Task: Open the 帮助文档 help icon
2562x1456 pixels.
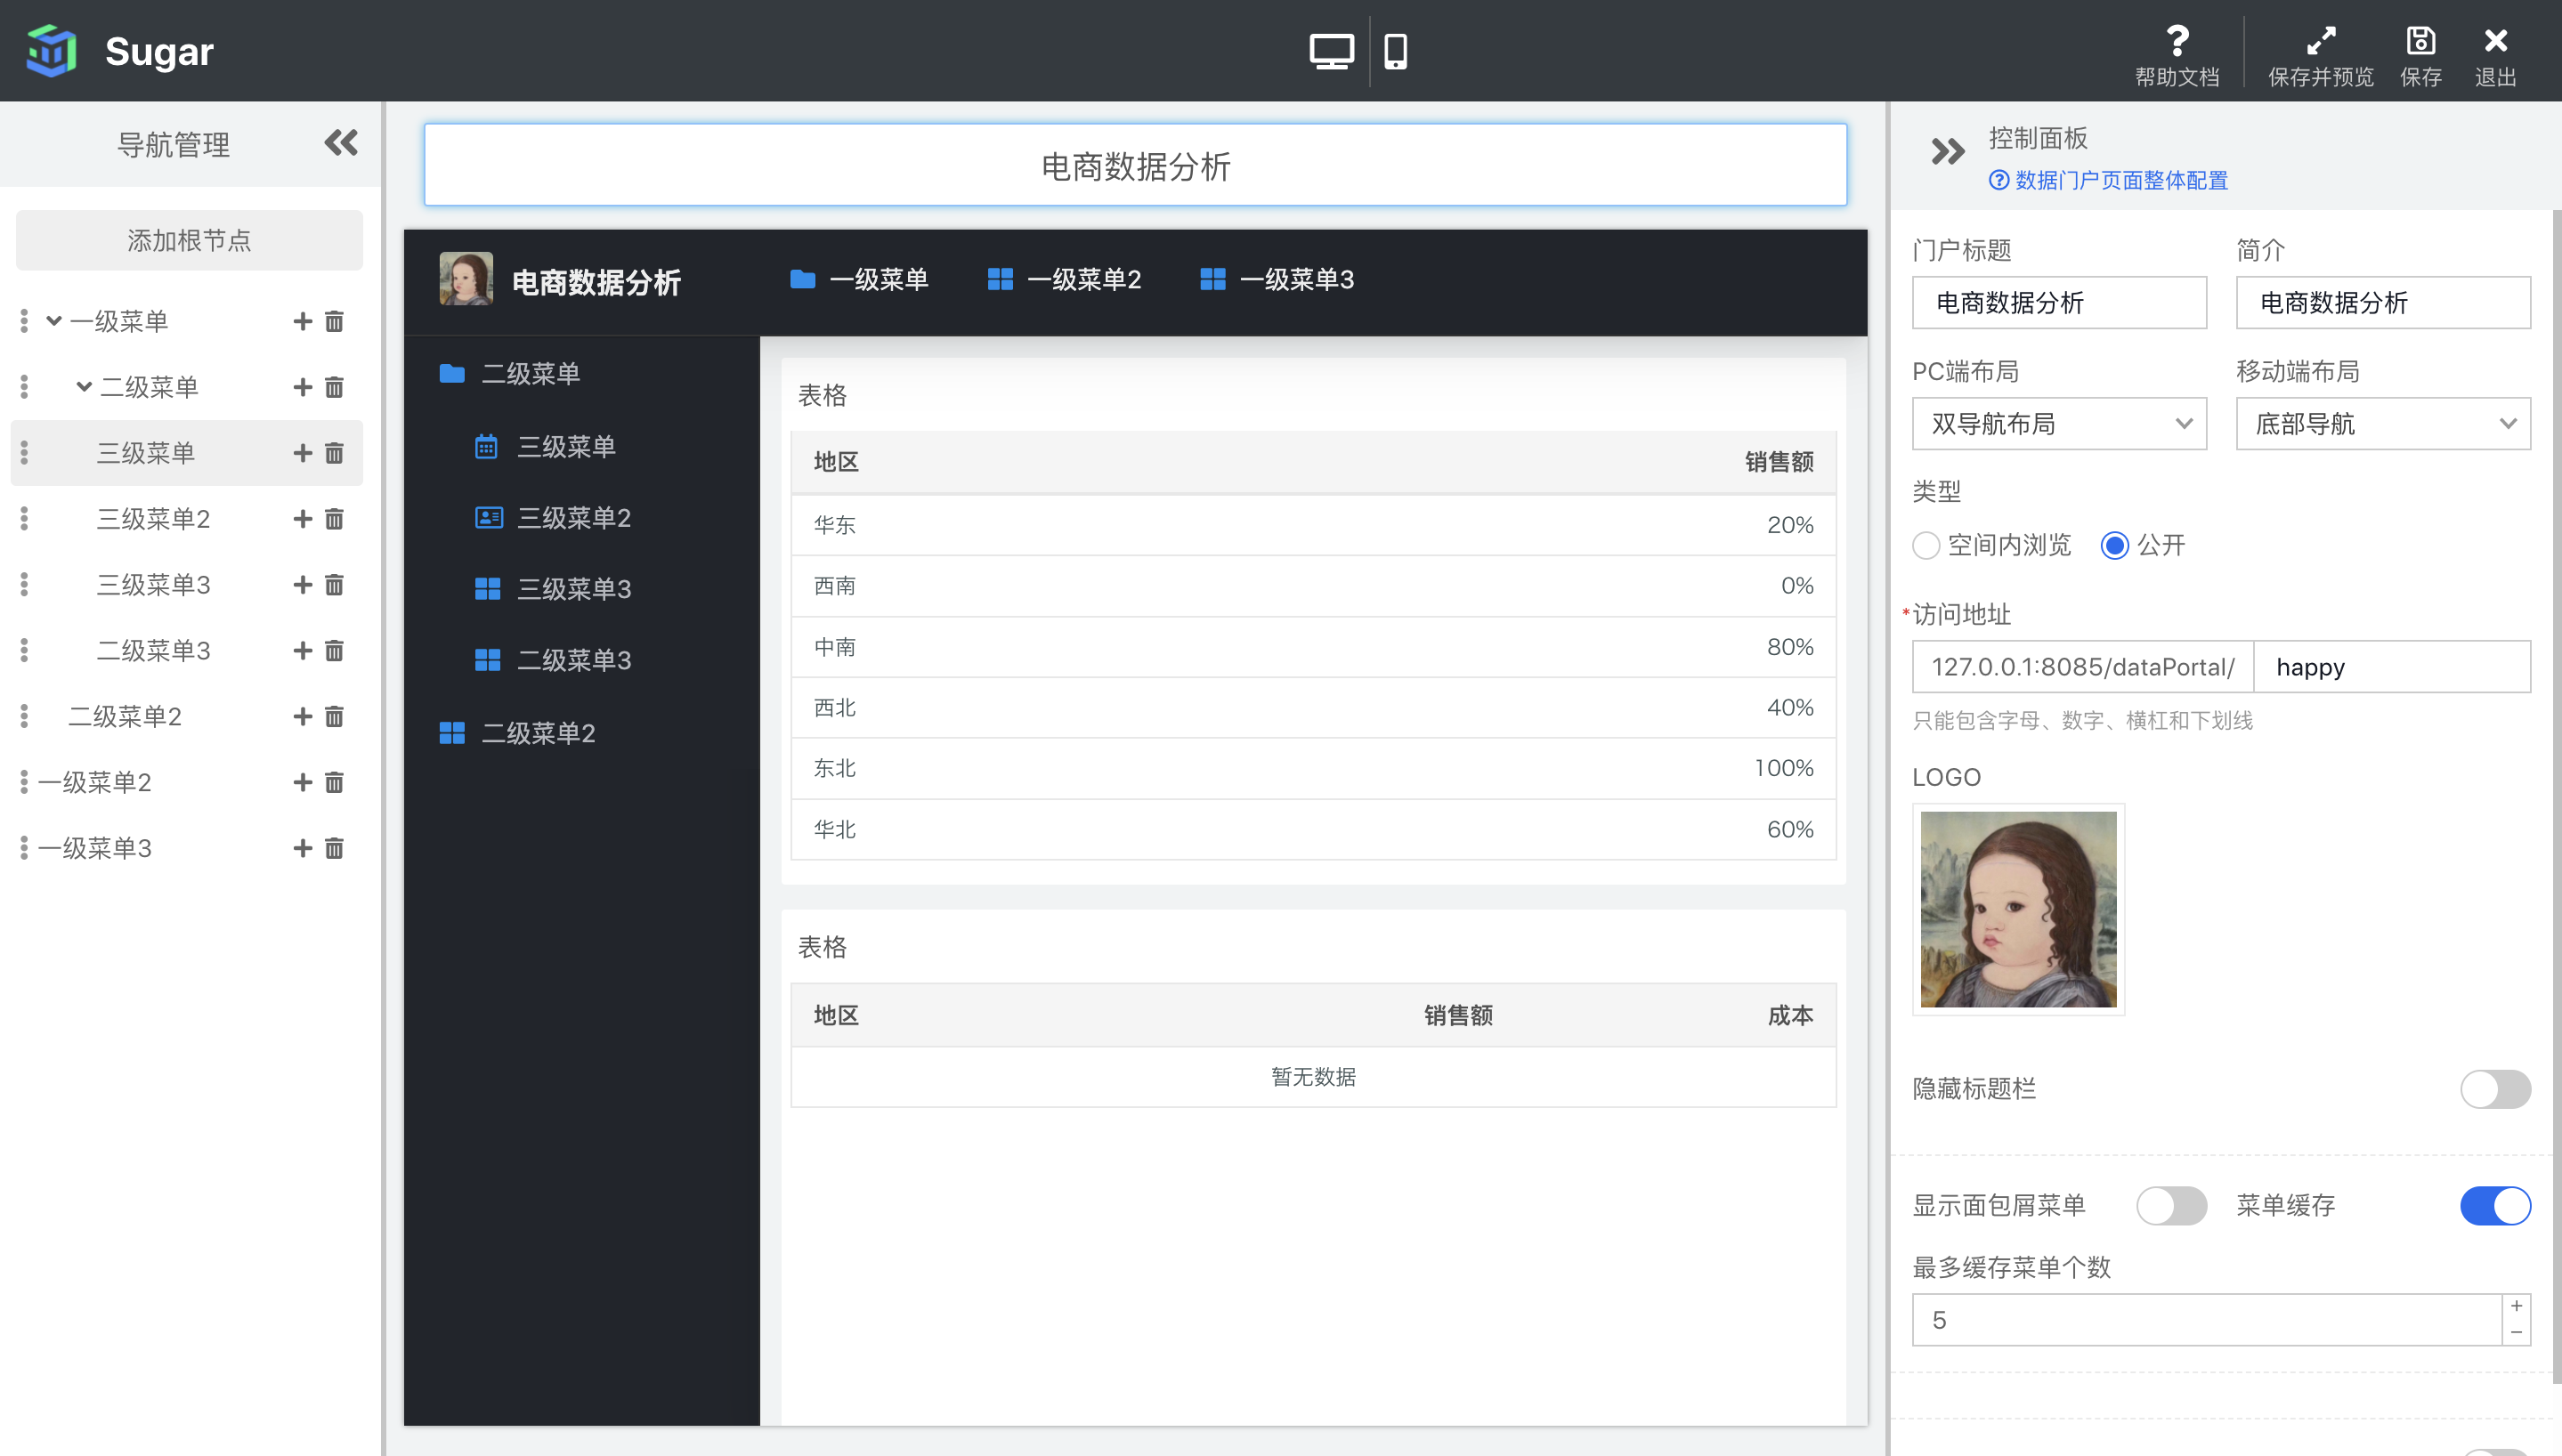Action: (x=2177, y=41)
